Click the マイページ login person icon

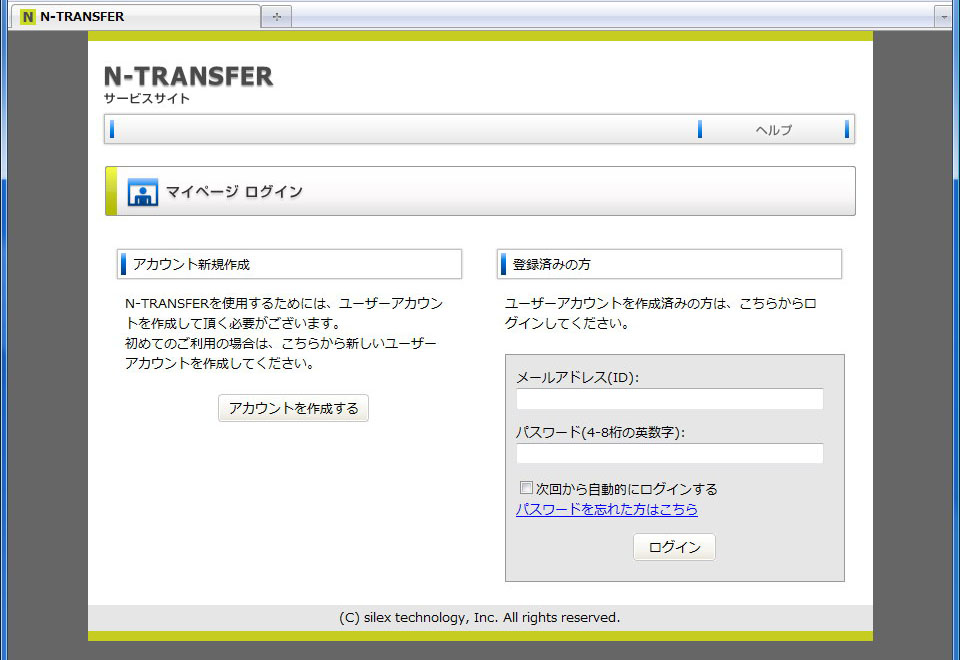[x=142, y=191]
